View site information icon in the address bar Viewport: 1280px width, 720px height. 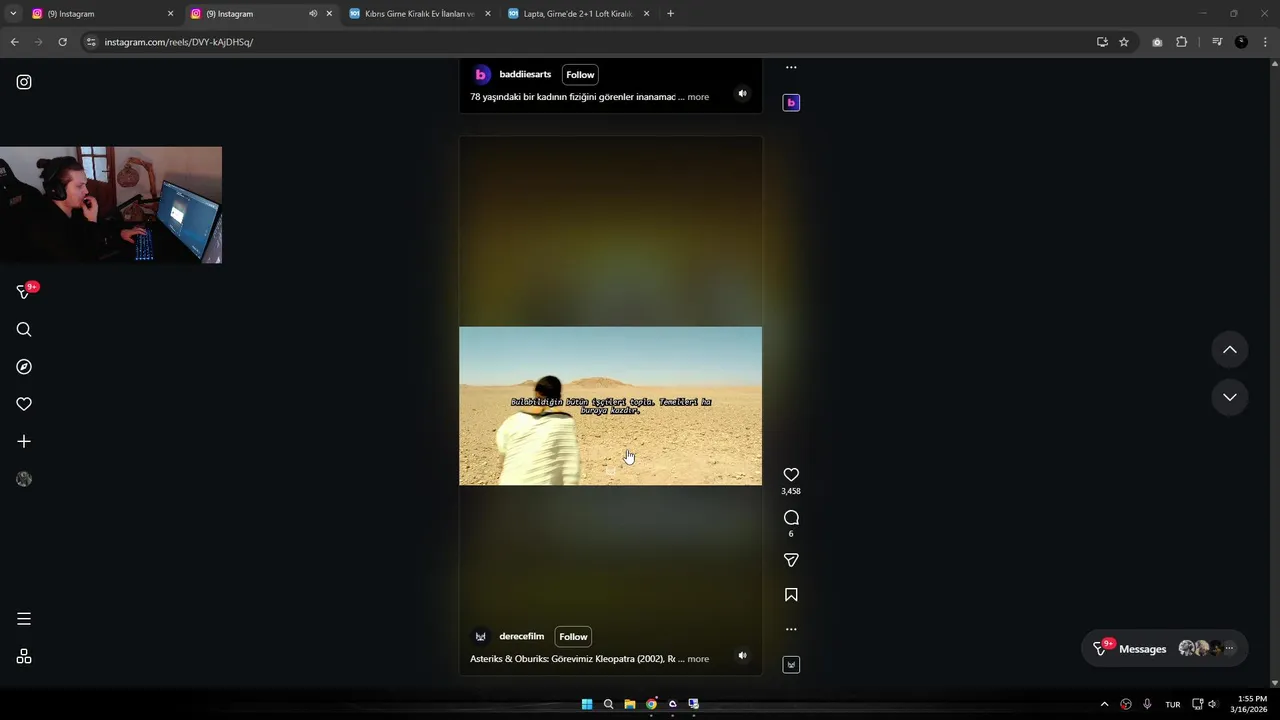(91, 42)
